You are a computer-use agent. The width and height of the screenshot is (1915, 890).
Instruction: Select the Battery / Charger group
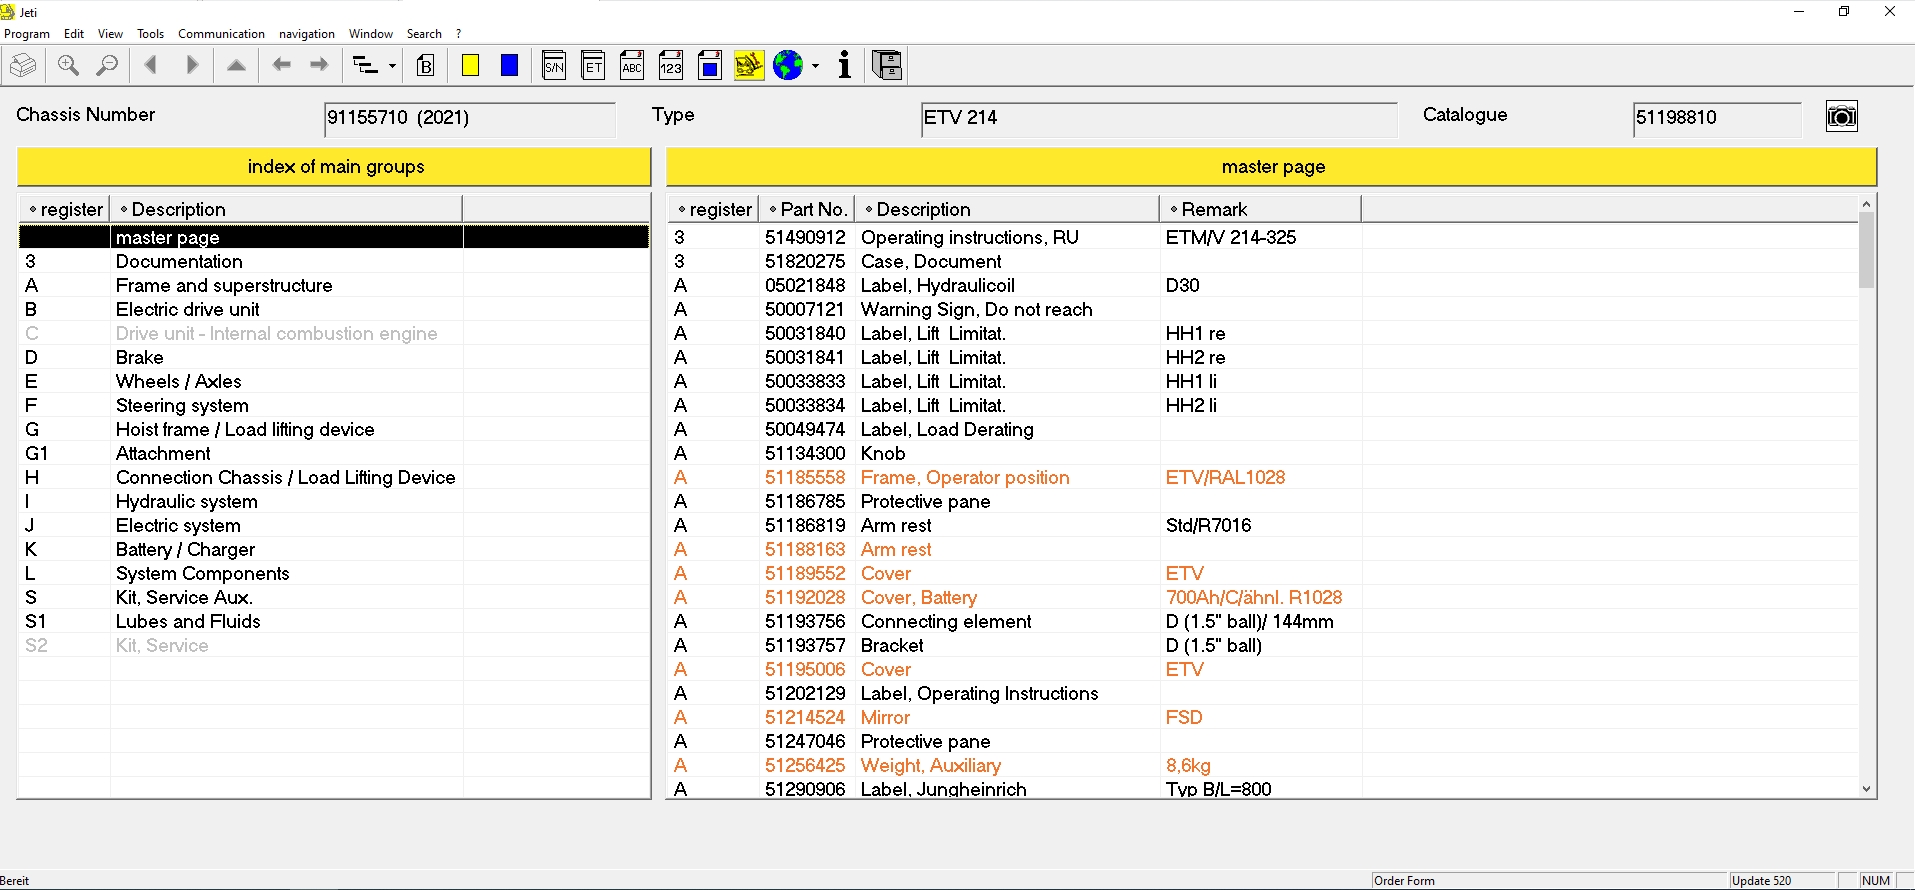click(334, 549)
